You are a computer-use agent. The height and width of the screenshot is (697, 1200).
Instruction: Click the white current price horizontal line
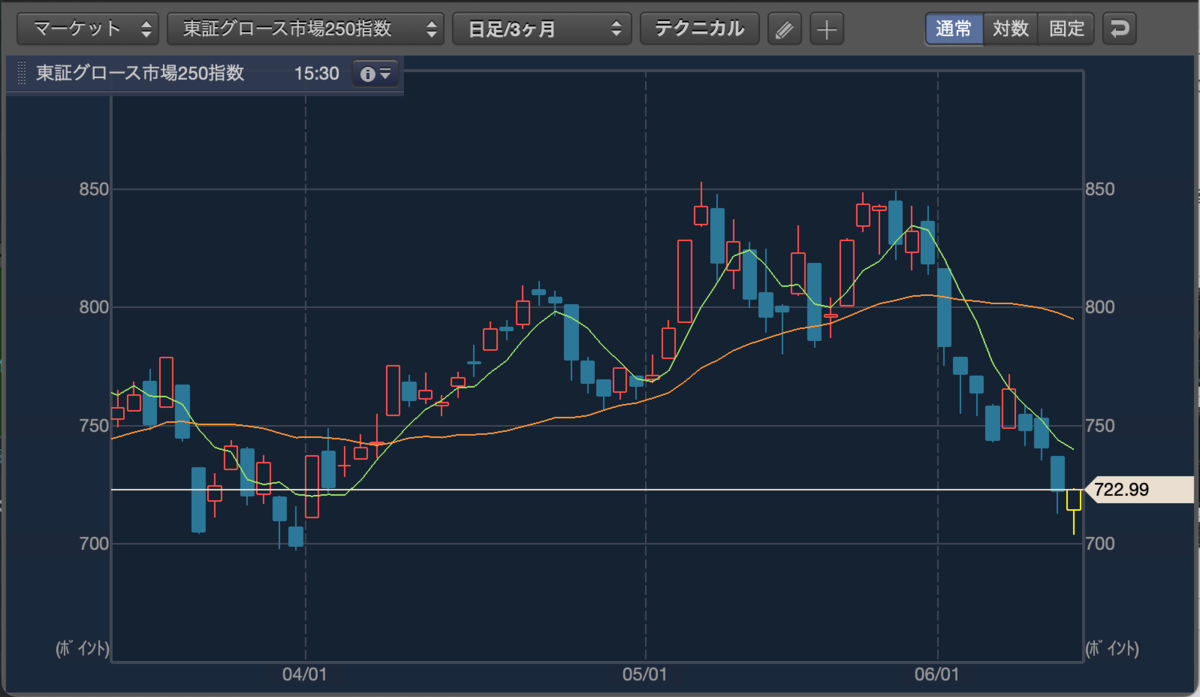(597, 490)
